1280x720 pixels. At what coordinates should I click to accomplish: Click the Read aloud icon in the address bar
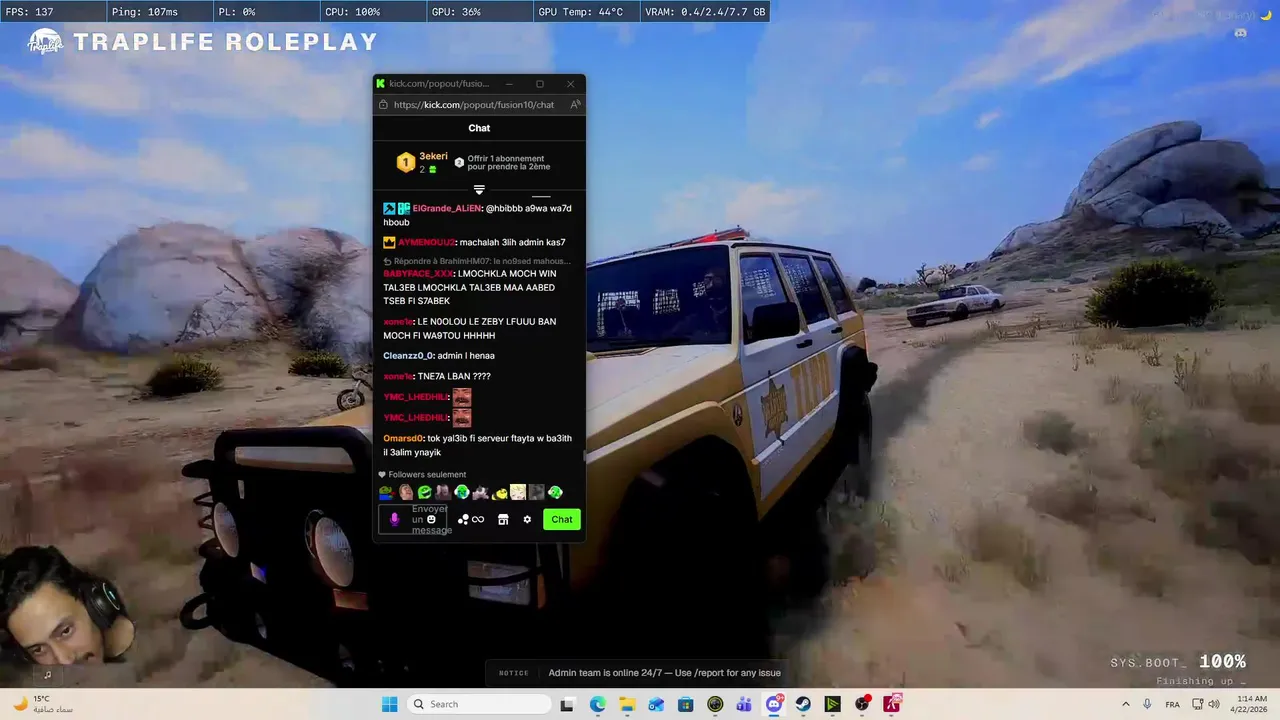[x=575, y=105]
